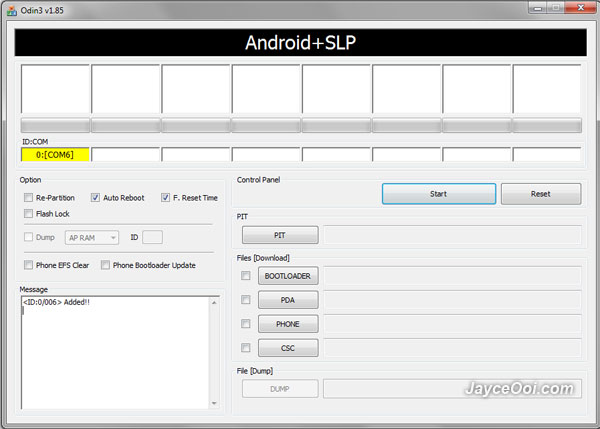Click the Start button
The image size is (600, 429).
click(x=439, y=194)
